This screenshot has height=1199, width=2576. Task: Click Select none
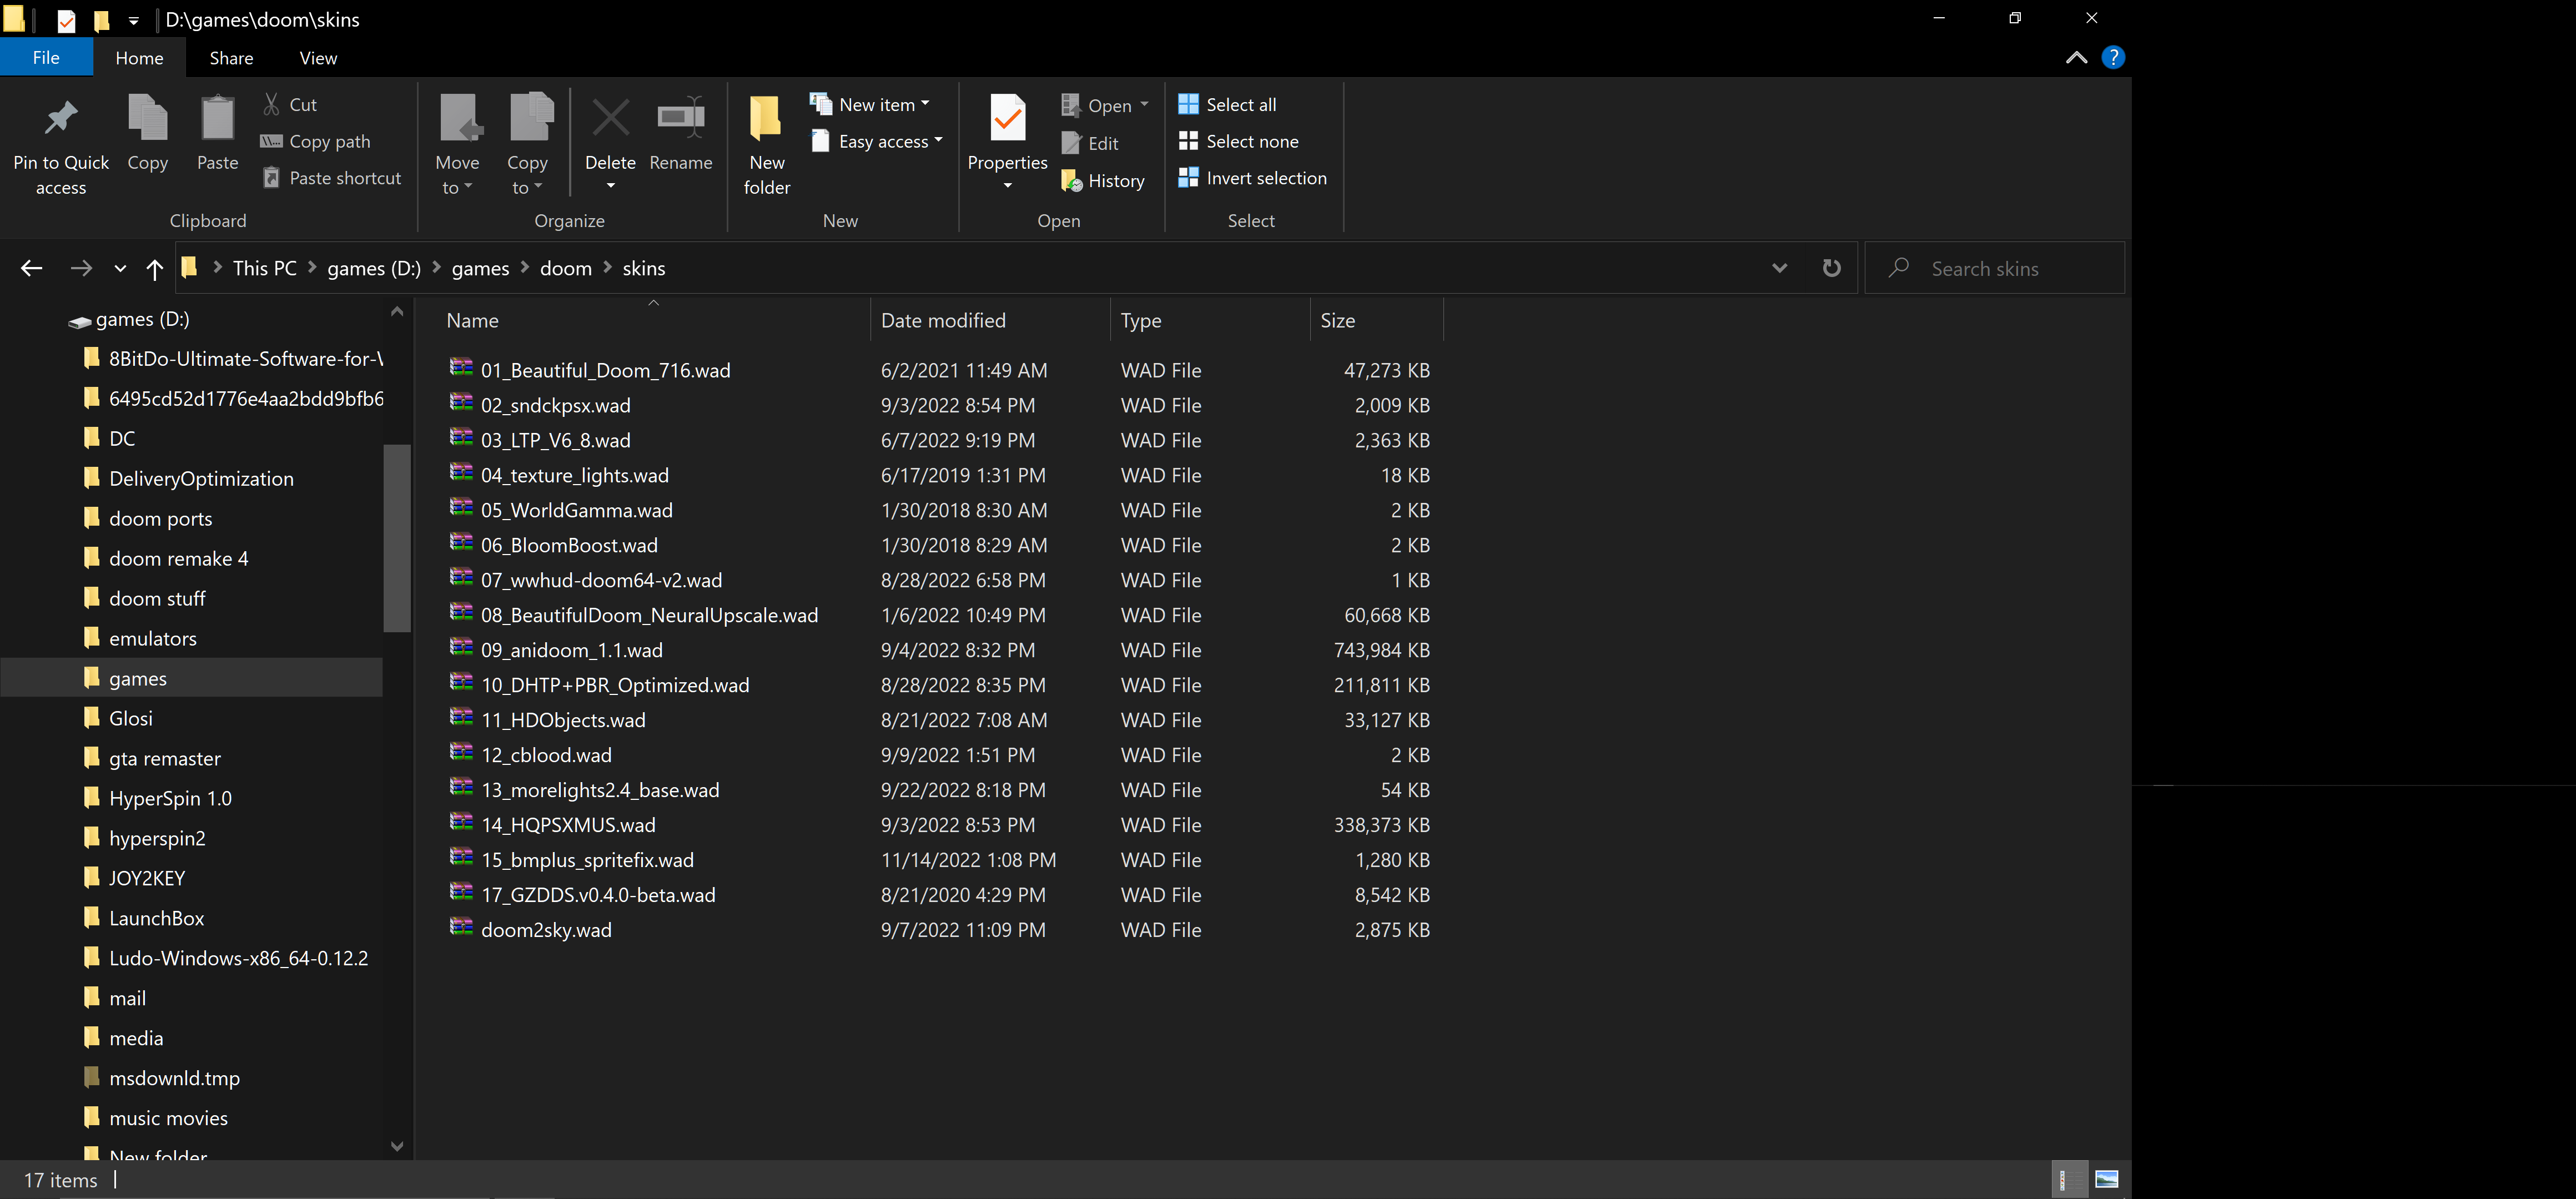[1238, 141]
